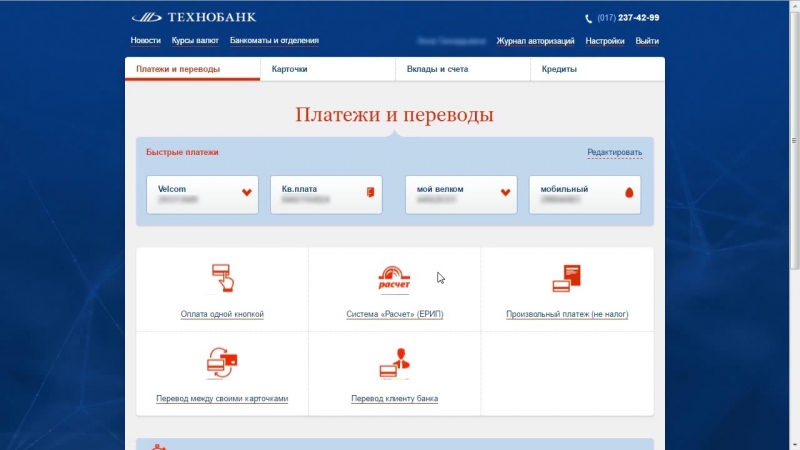Viewport: 800px width, 450px height.
Task: Click the heart icon on Velcom tile
Action: click(247, 193)
